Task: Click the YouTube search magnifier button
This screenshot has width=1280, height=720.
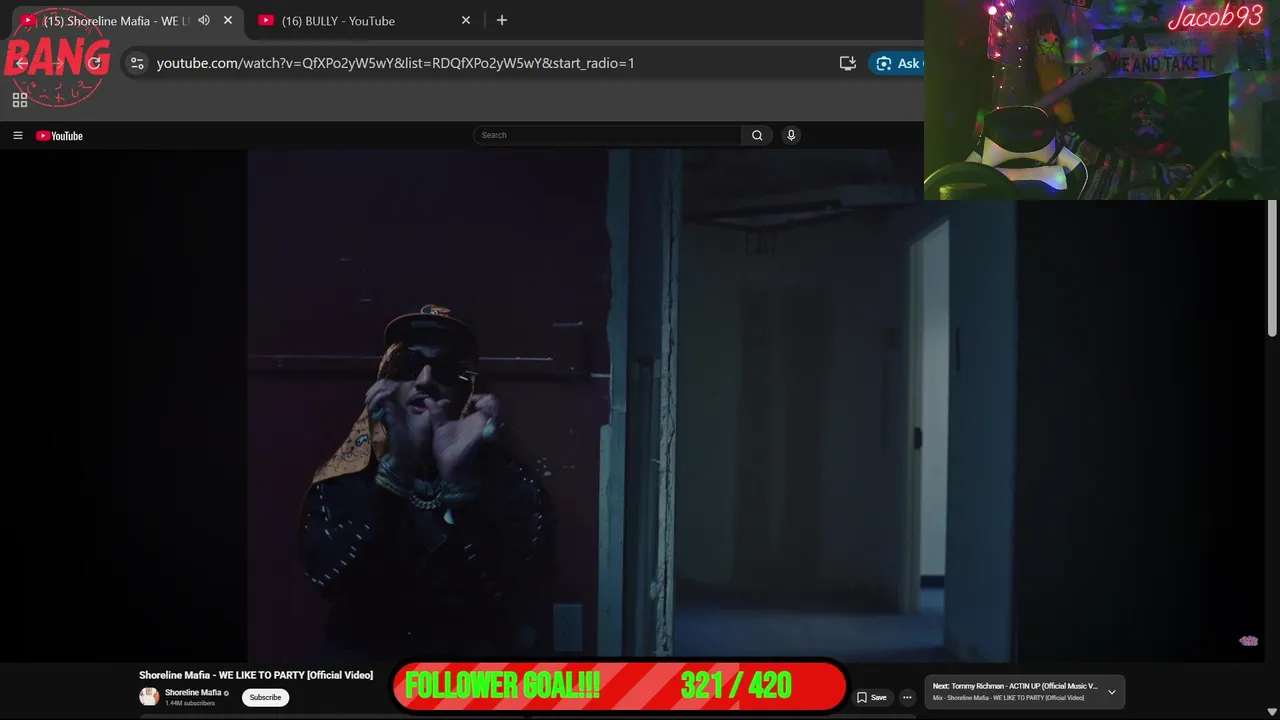Action: [x=757, y=135]
